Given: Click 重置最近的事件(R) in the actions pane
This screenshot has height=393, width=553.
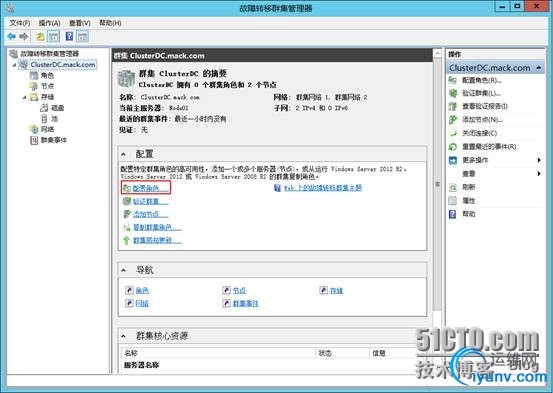Looking at the screenshot, I should [x=489, y=147].
